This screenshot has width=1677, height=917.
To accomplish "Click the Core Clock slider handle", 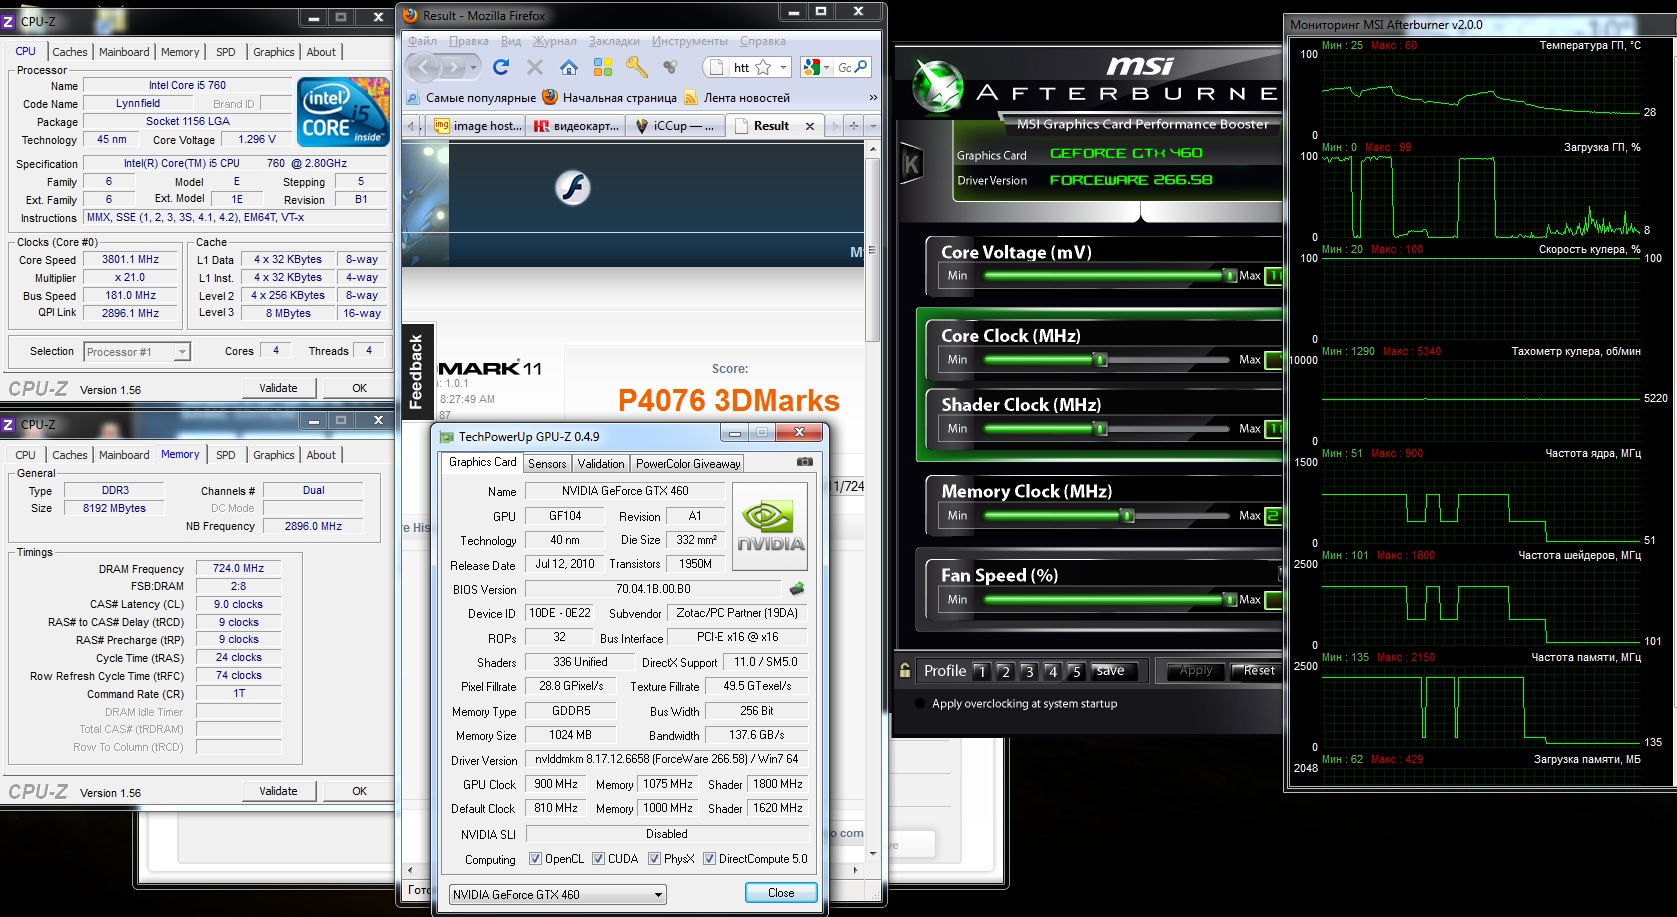I will point(1100,359).
